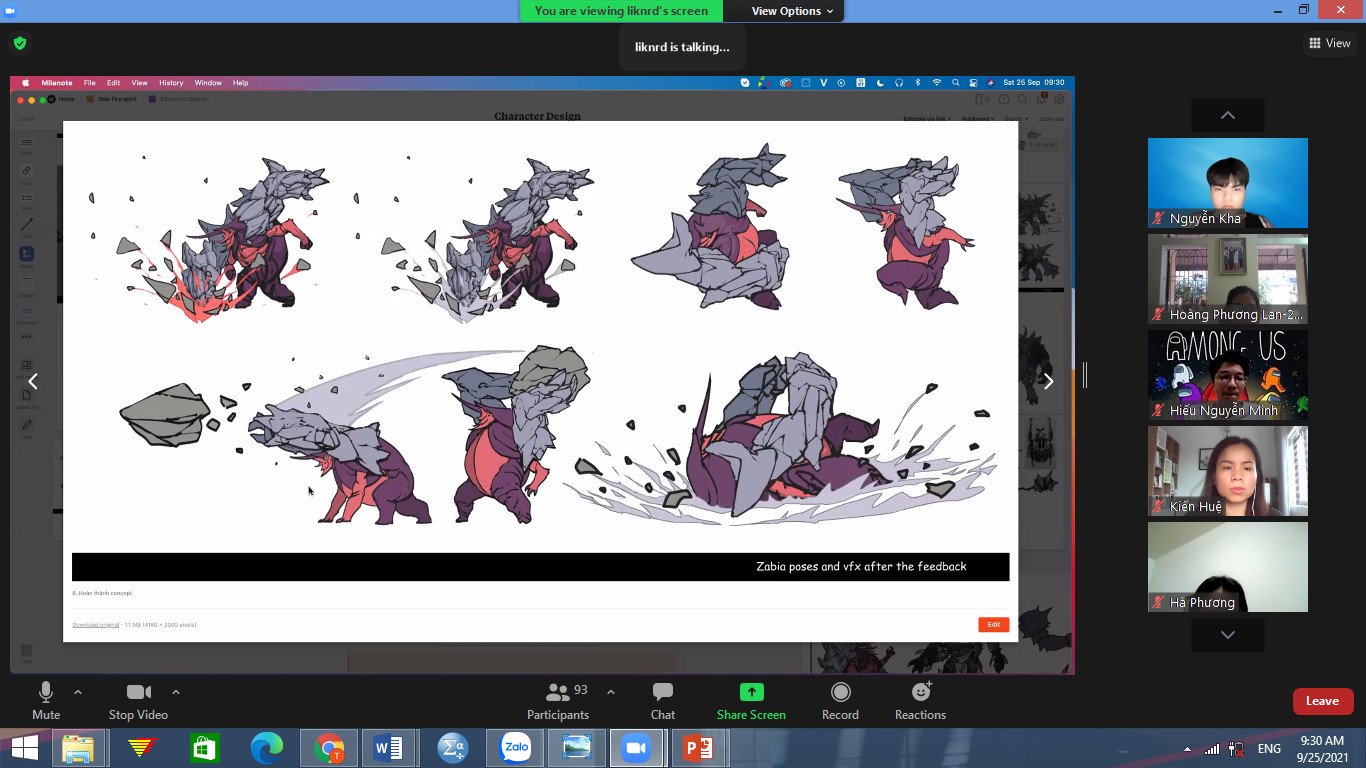
Task: Click the "Zabia poses and vfx after the feedback" caption
Action: 861,566
